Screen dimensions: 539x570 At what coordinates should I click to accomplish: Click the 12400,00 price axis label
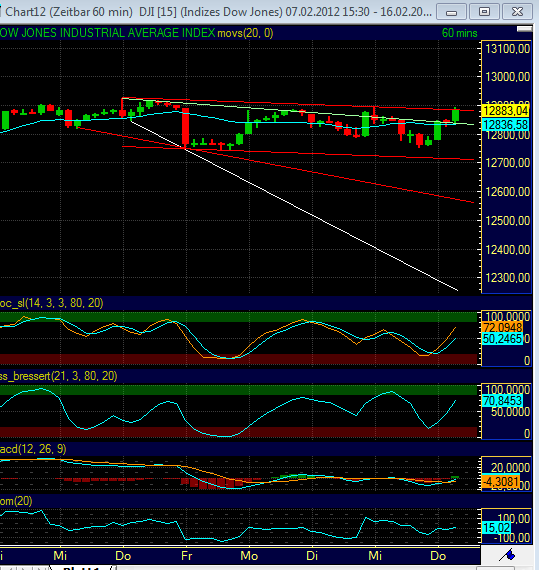(x=508, y=249)
